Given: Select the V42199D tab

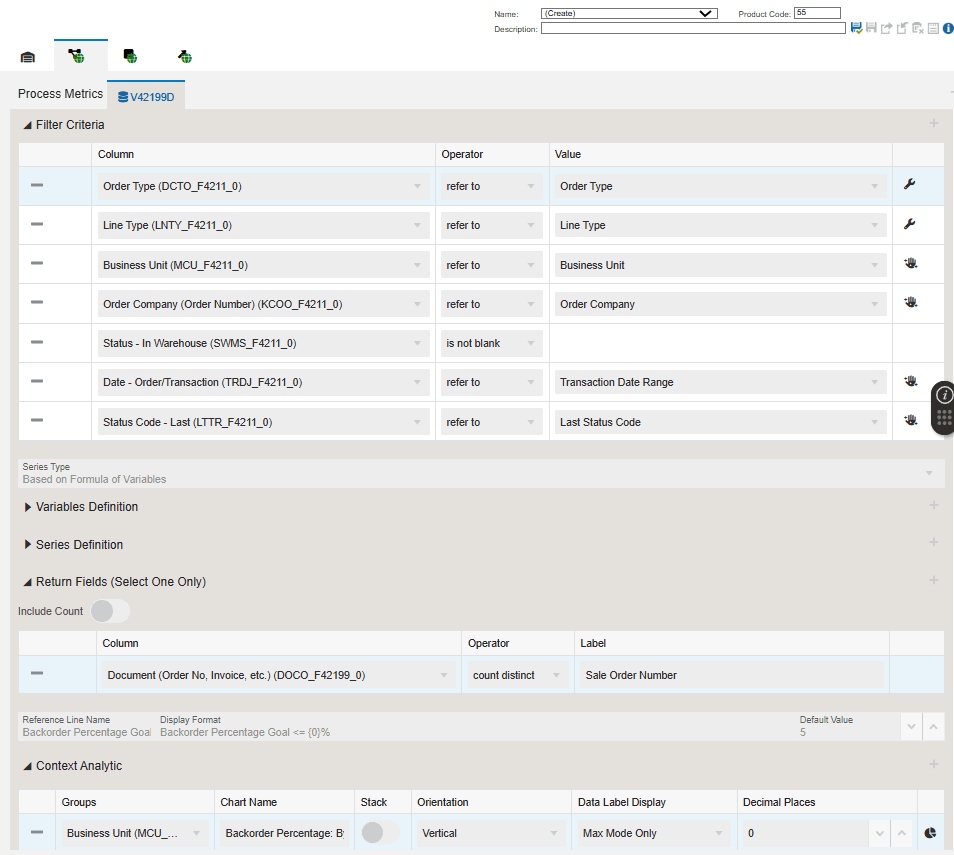Looking at the screenshot, I should [x=147, y=98].
